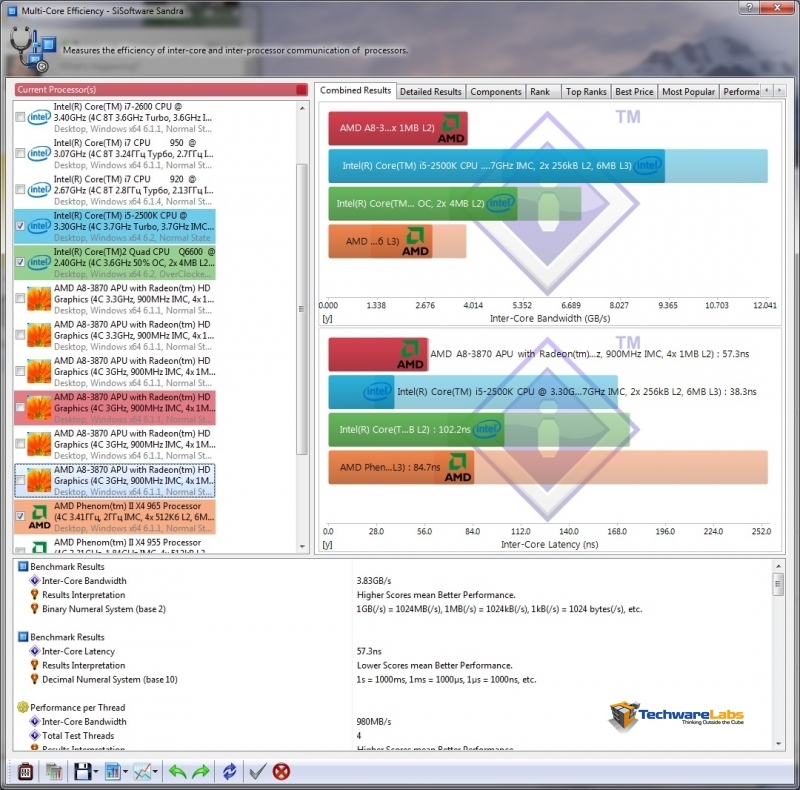Click flower icon of red-highlighted A8-3870 row
This screenshot has width=800, height=790.
[39, 408]
